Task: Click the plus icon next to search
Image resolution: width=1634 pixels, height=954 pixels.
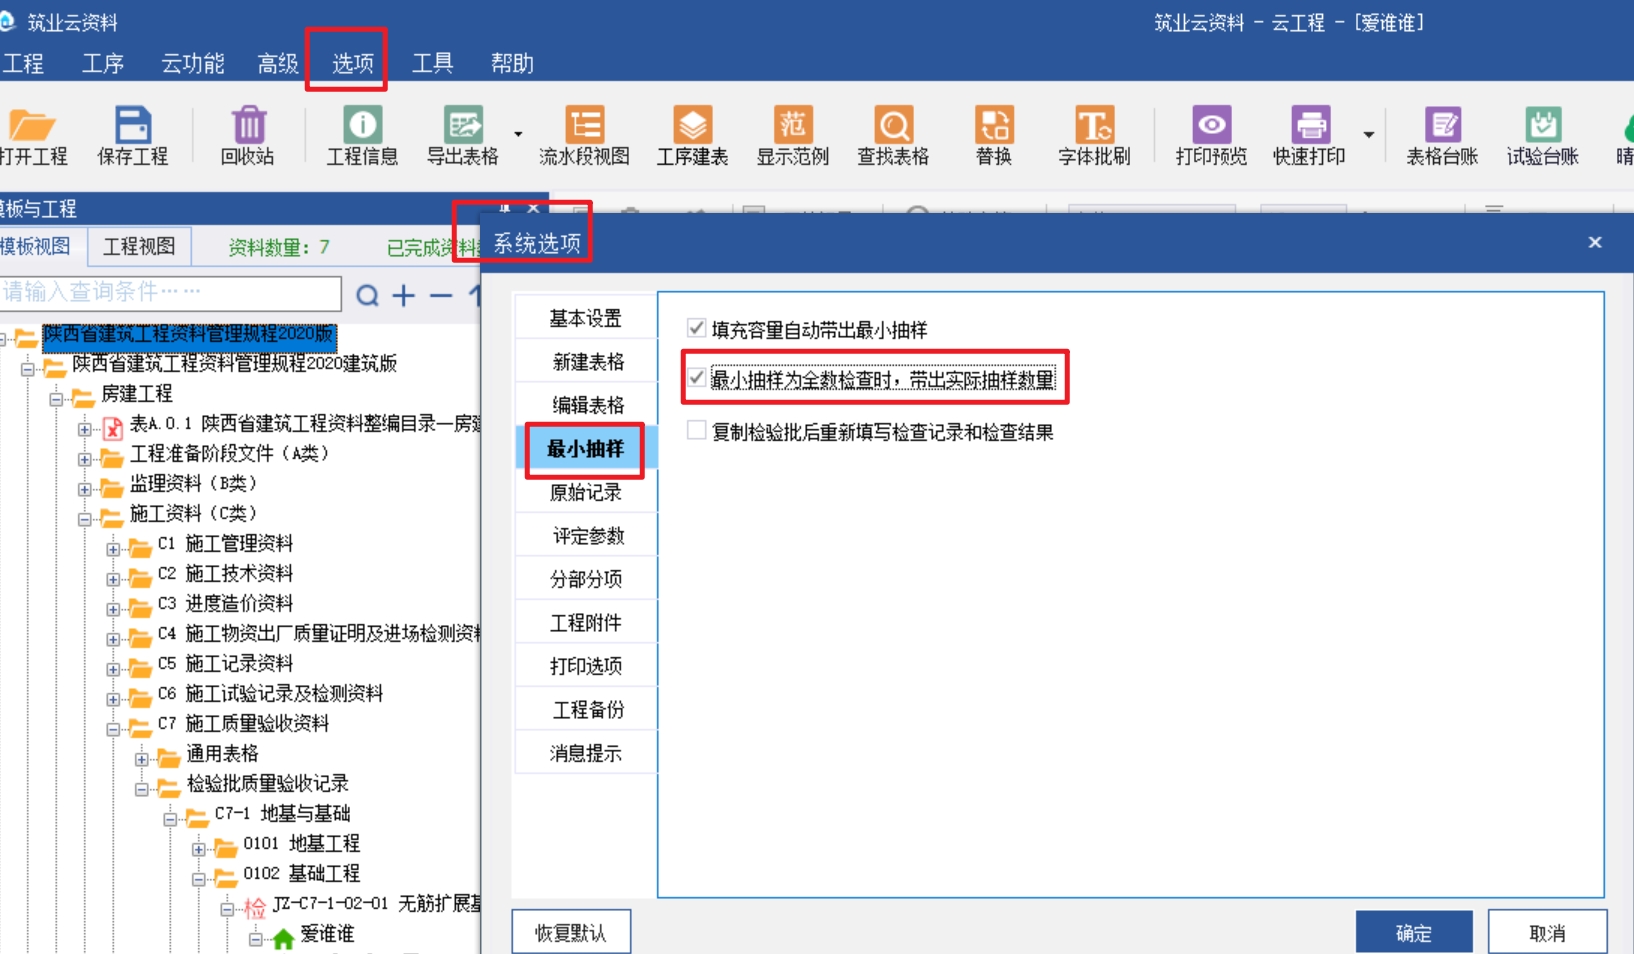Action: [x=404, y=295]
